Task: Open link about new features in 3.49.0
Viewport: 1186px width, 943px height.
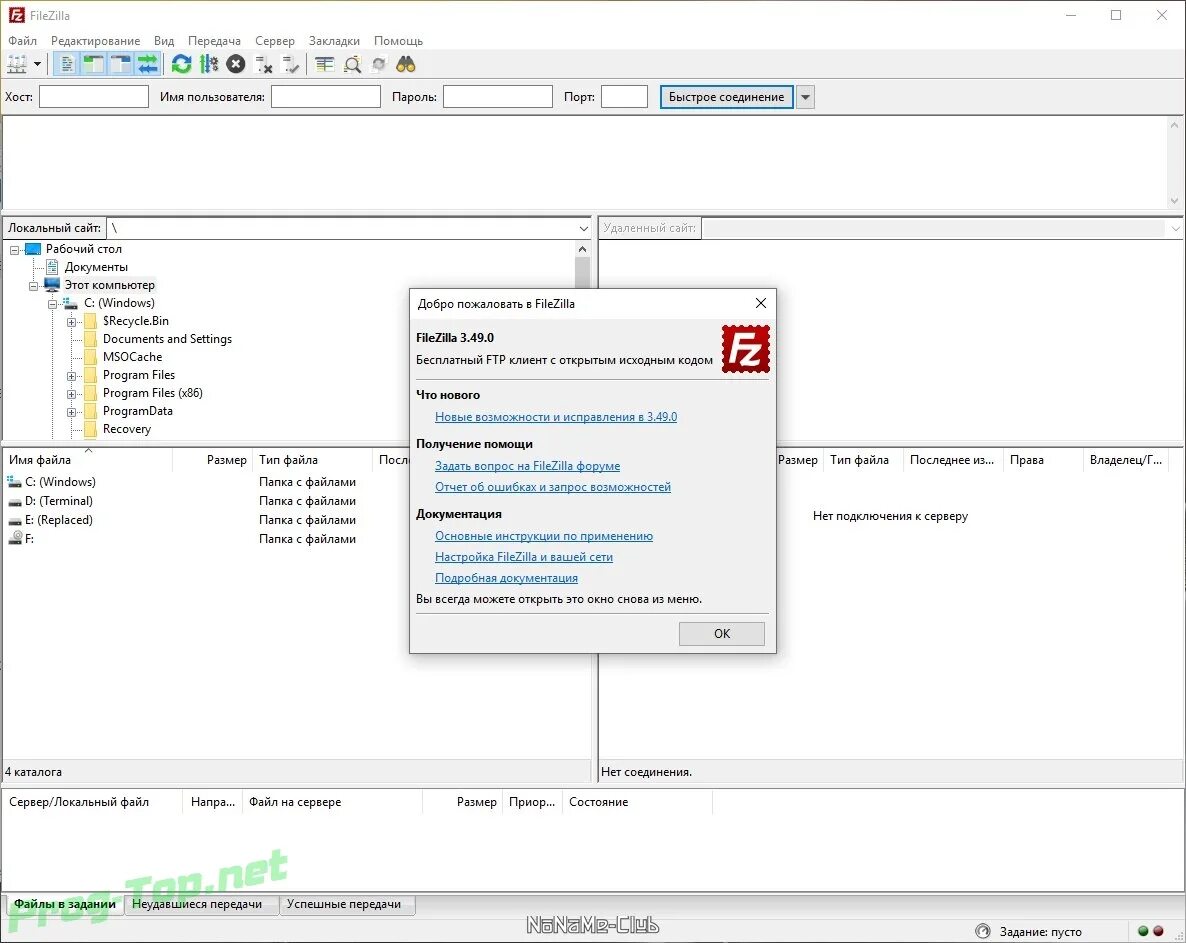Action: click(556, 417)
